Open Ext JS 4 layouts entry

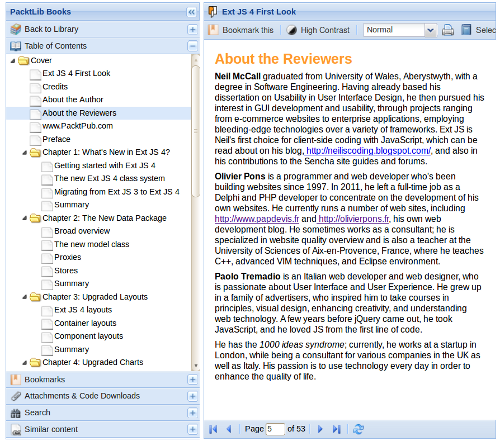[83, 310]
